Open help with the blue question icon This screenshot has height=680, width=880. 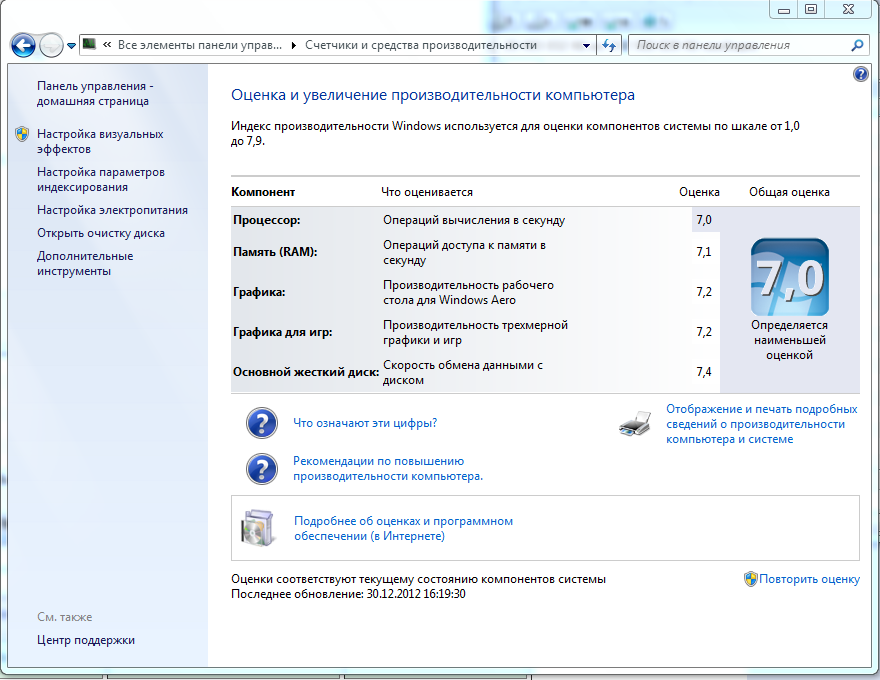[861, 74]
